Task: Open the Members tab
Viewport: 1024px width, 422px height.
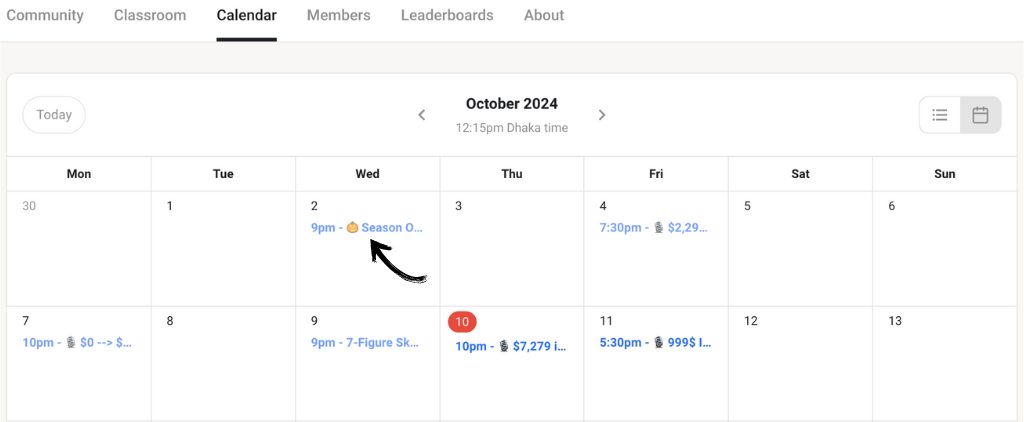Action: click(338, 15)
